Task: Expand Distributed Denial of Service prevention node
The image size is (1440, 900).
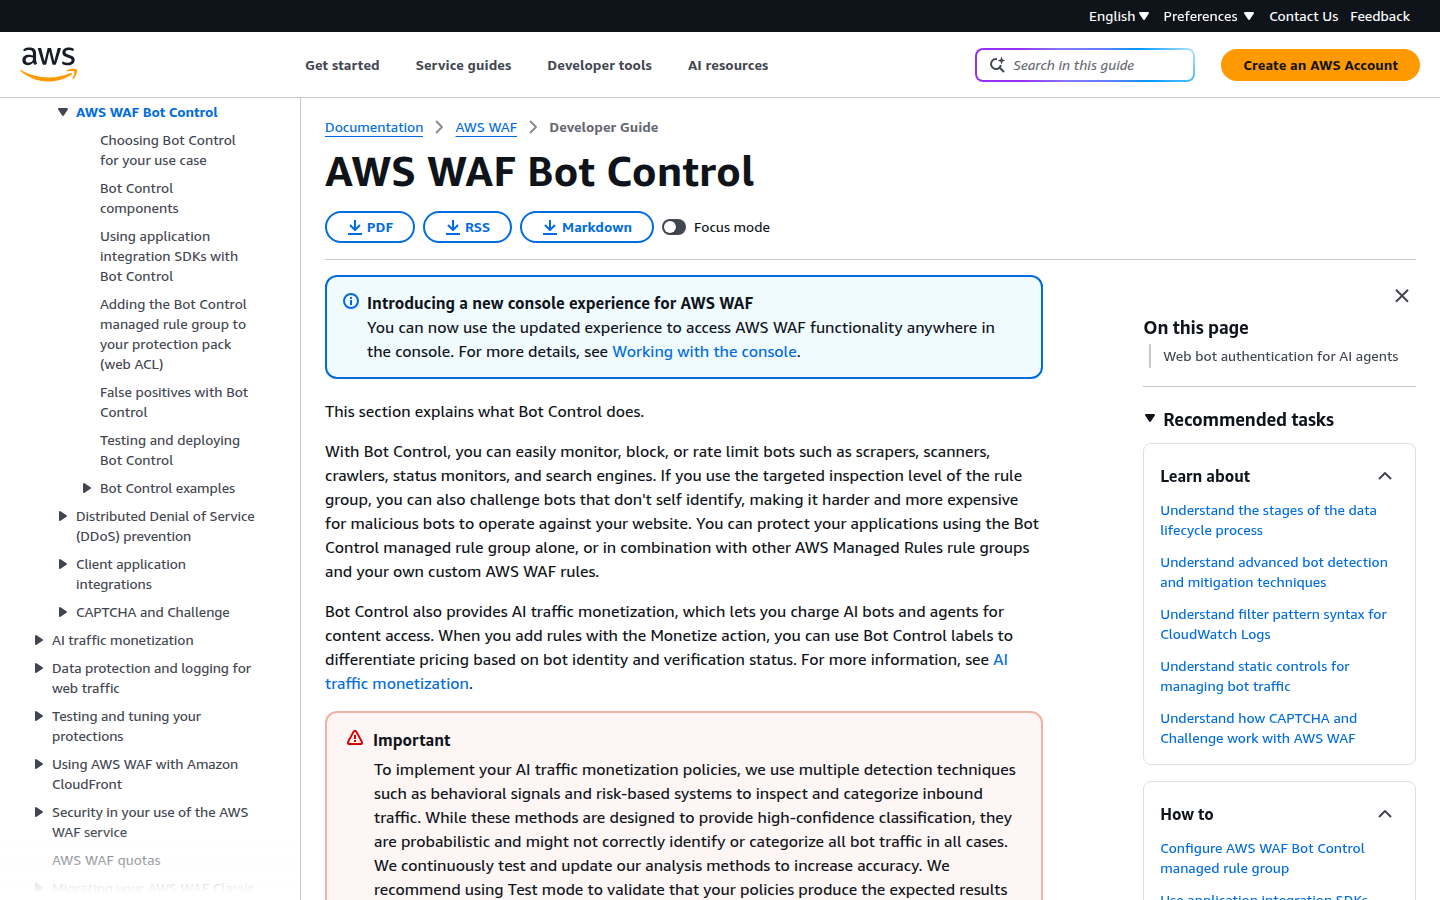Action: click(63, 516)
